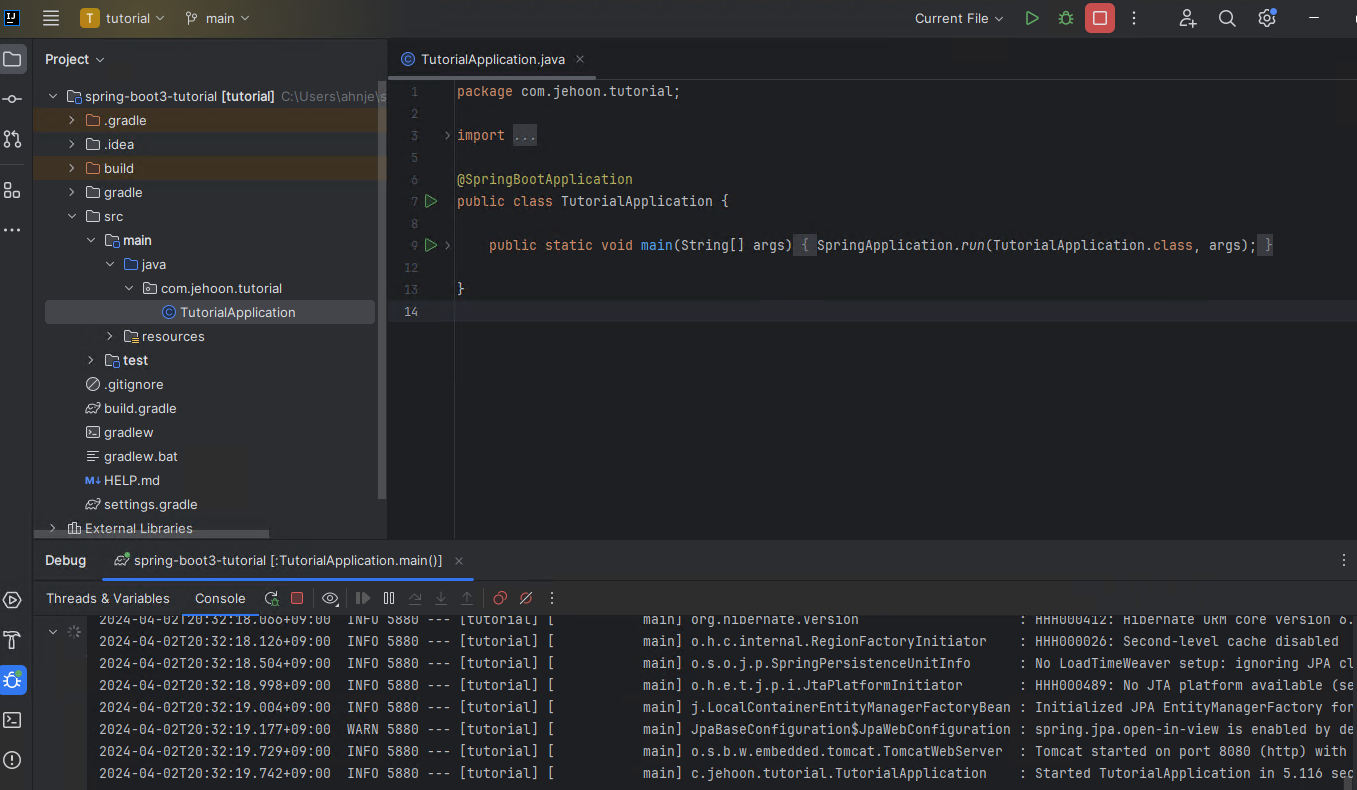Toggle the debugger watch eye icon

pos(330,598)
